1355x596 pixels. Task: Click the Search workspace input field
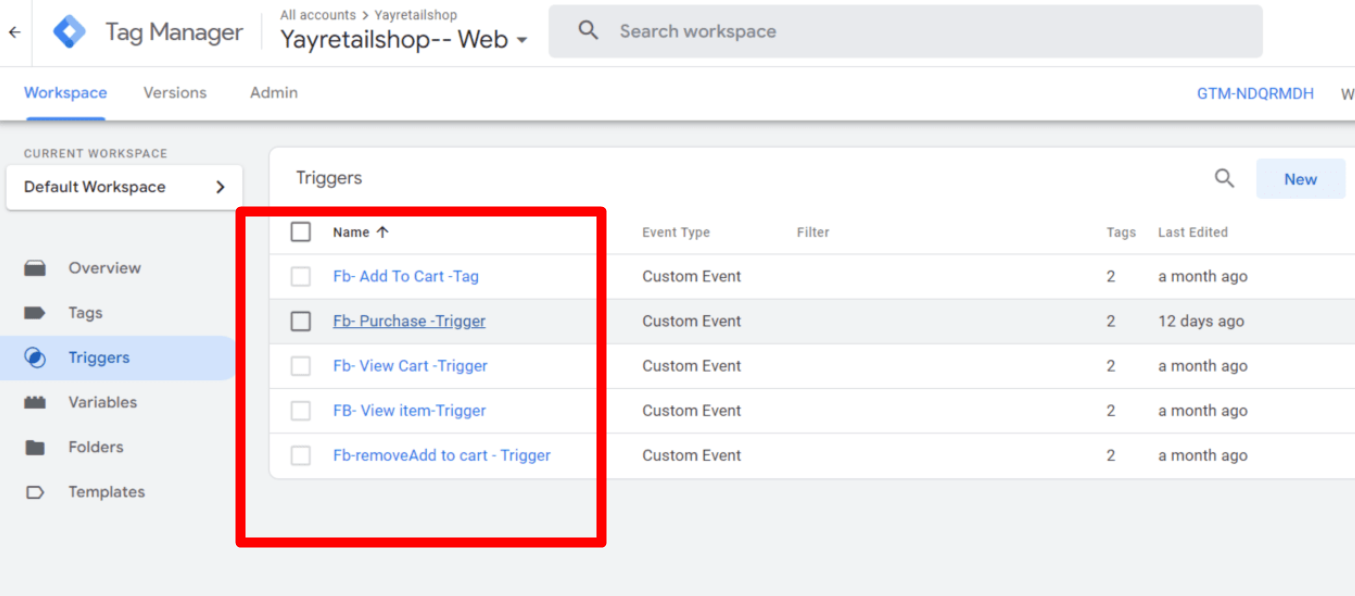click(x=905, y=32)
